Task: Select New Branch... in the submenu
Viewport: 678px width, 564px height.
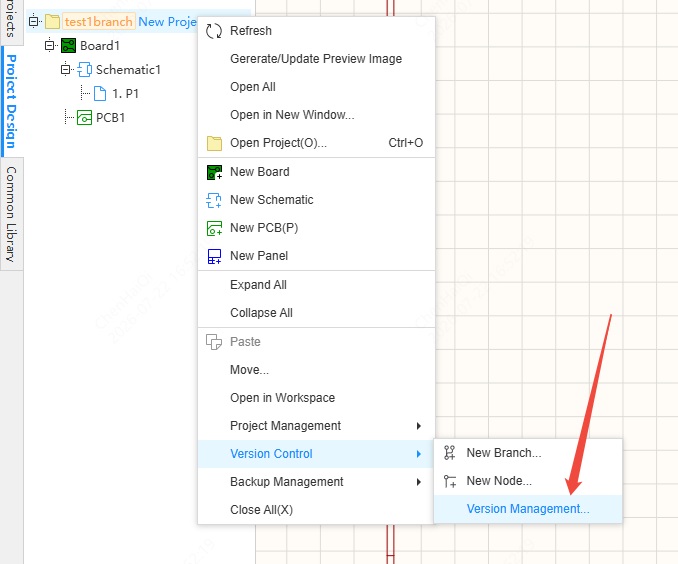Action: pos(528,453)
